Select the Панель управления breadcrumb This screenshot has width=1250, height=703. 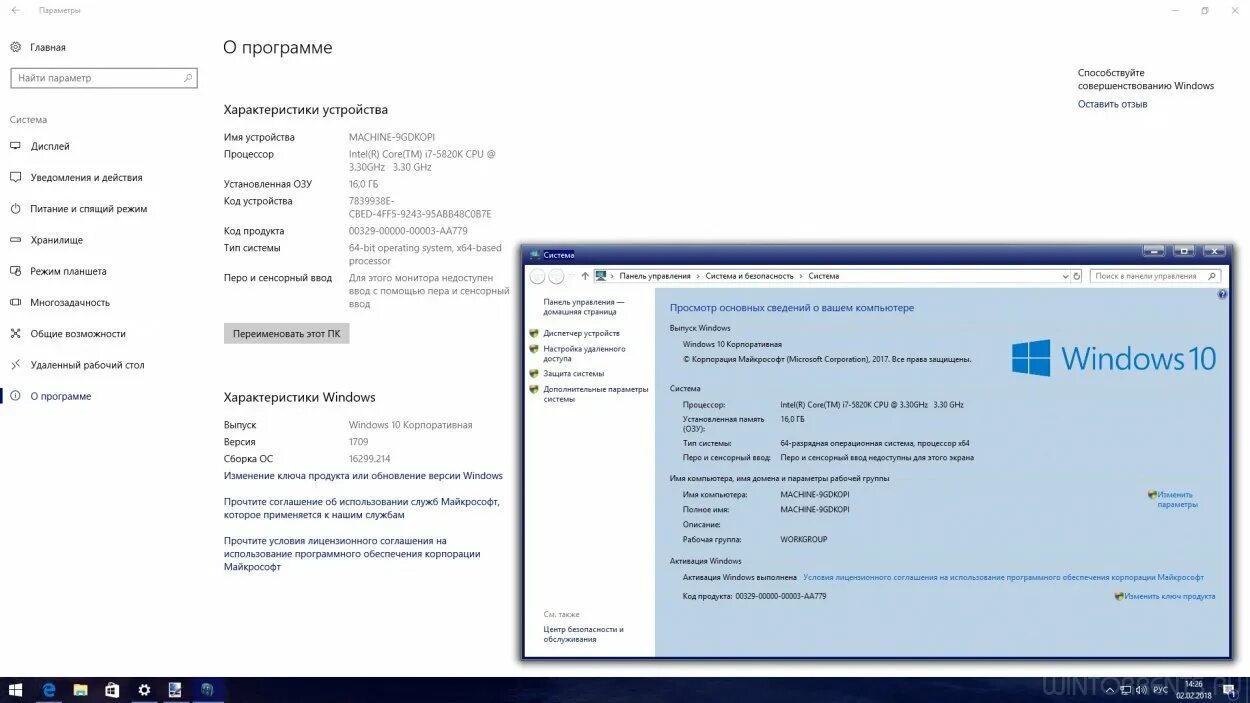pos(655,276)
